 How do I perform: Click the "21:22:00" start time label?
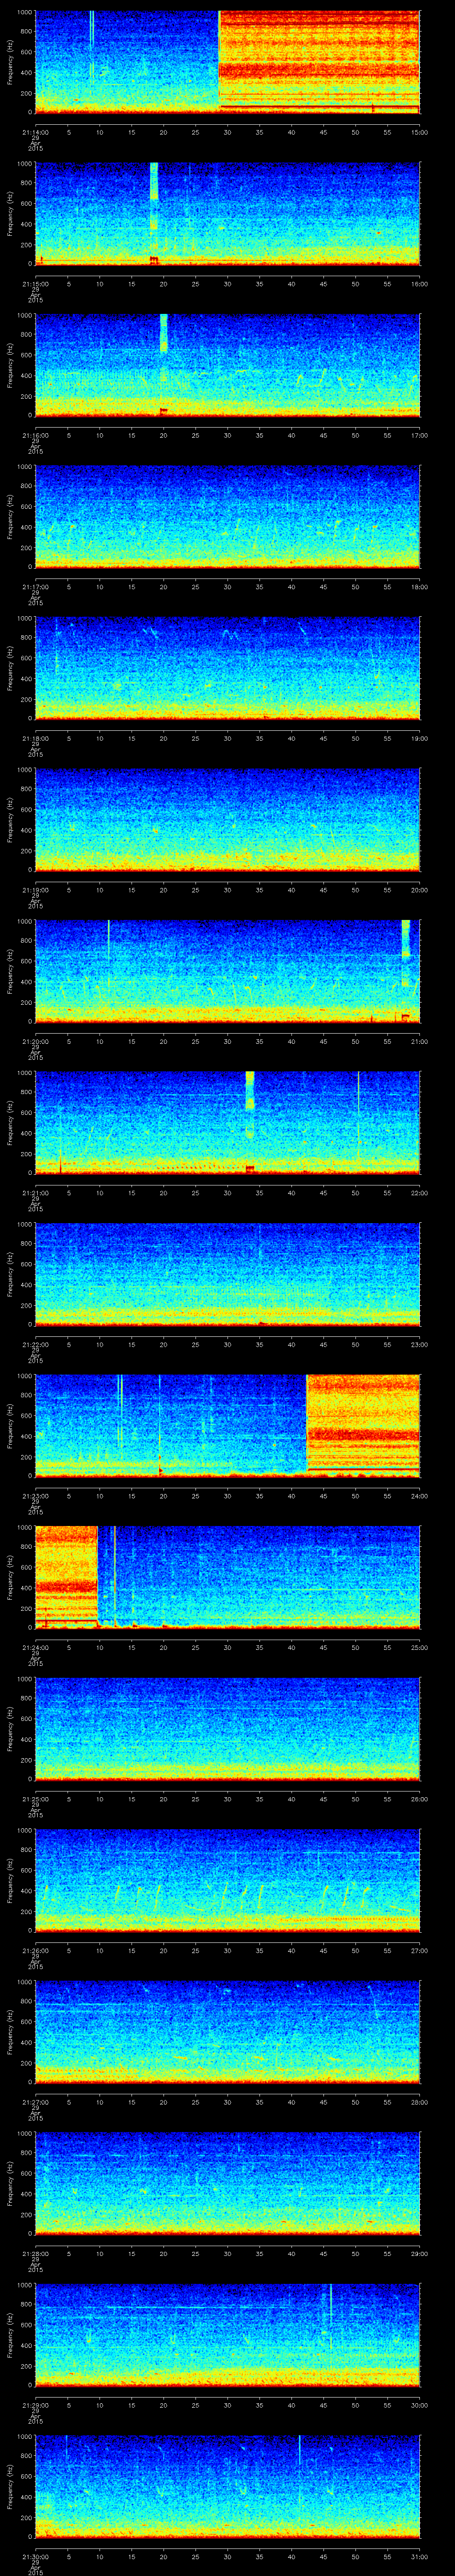(x=35, y=1343)
